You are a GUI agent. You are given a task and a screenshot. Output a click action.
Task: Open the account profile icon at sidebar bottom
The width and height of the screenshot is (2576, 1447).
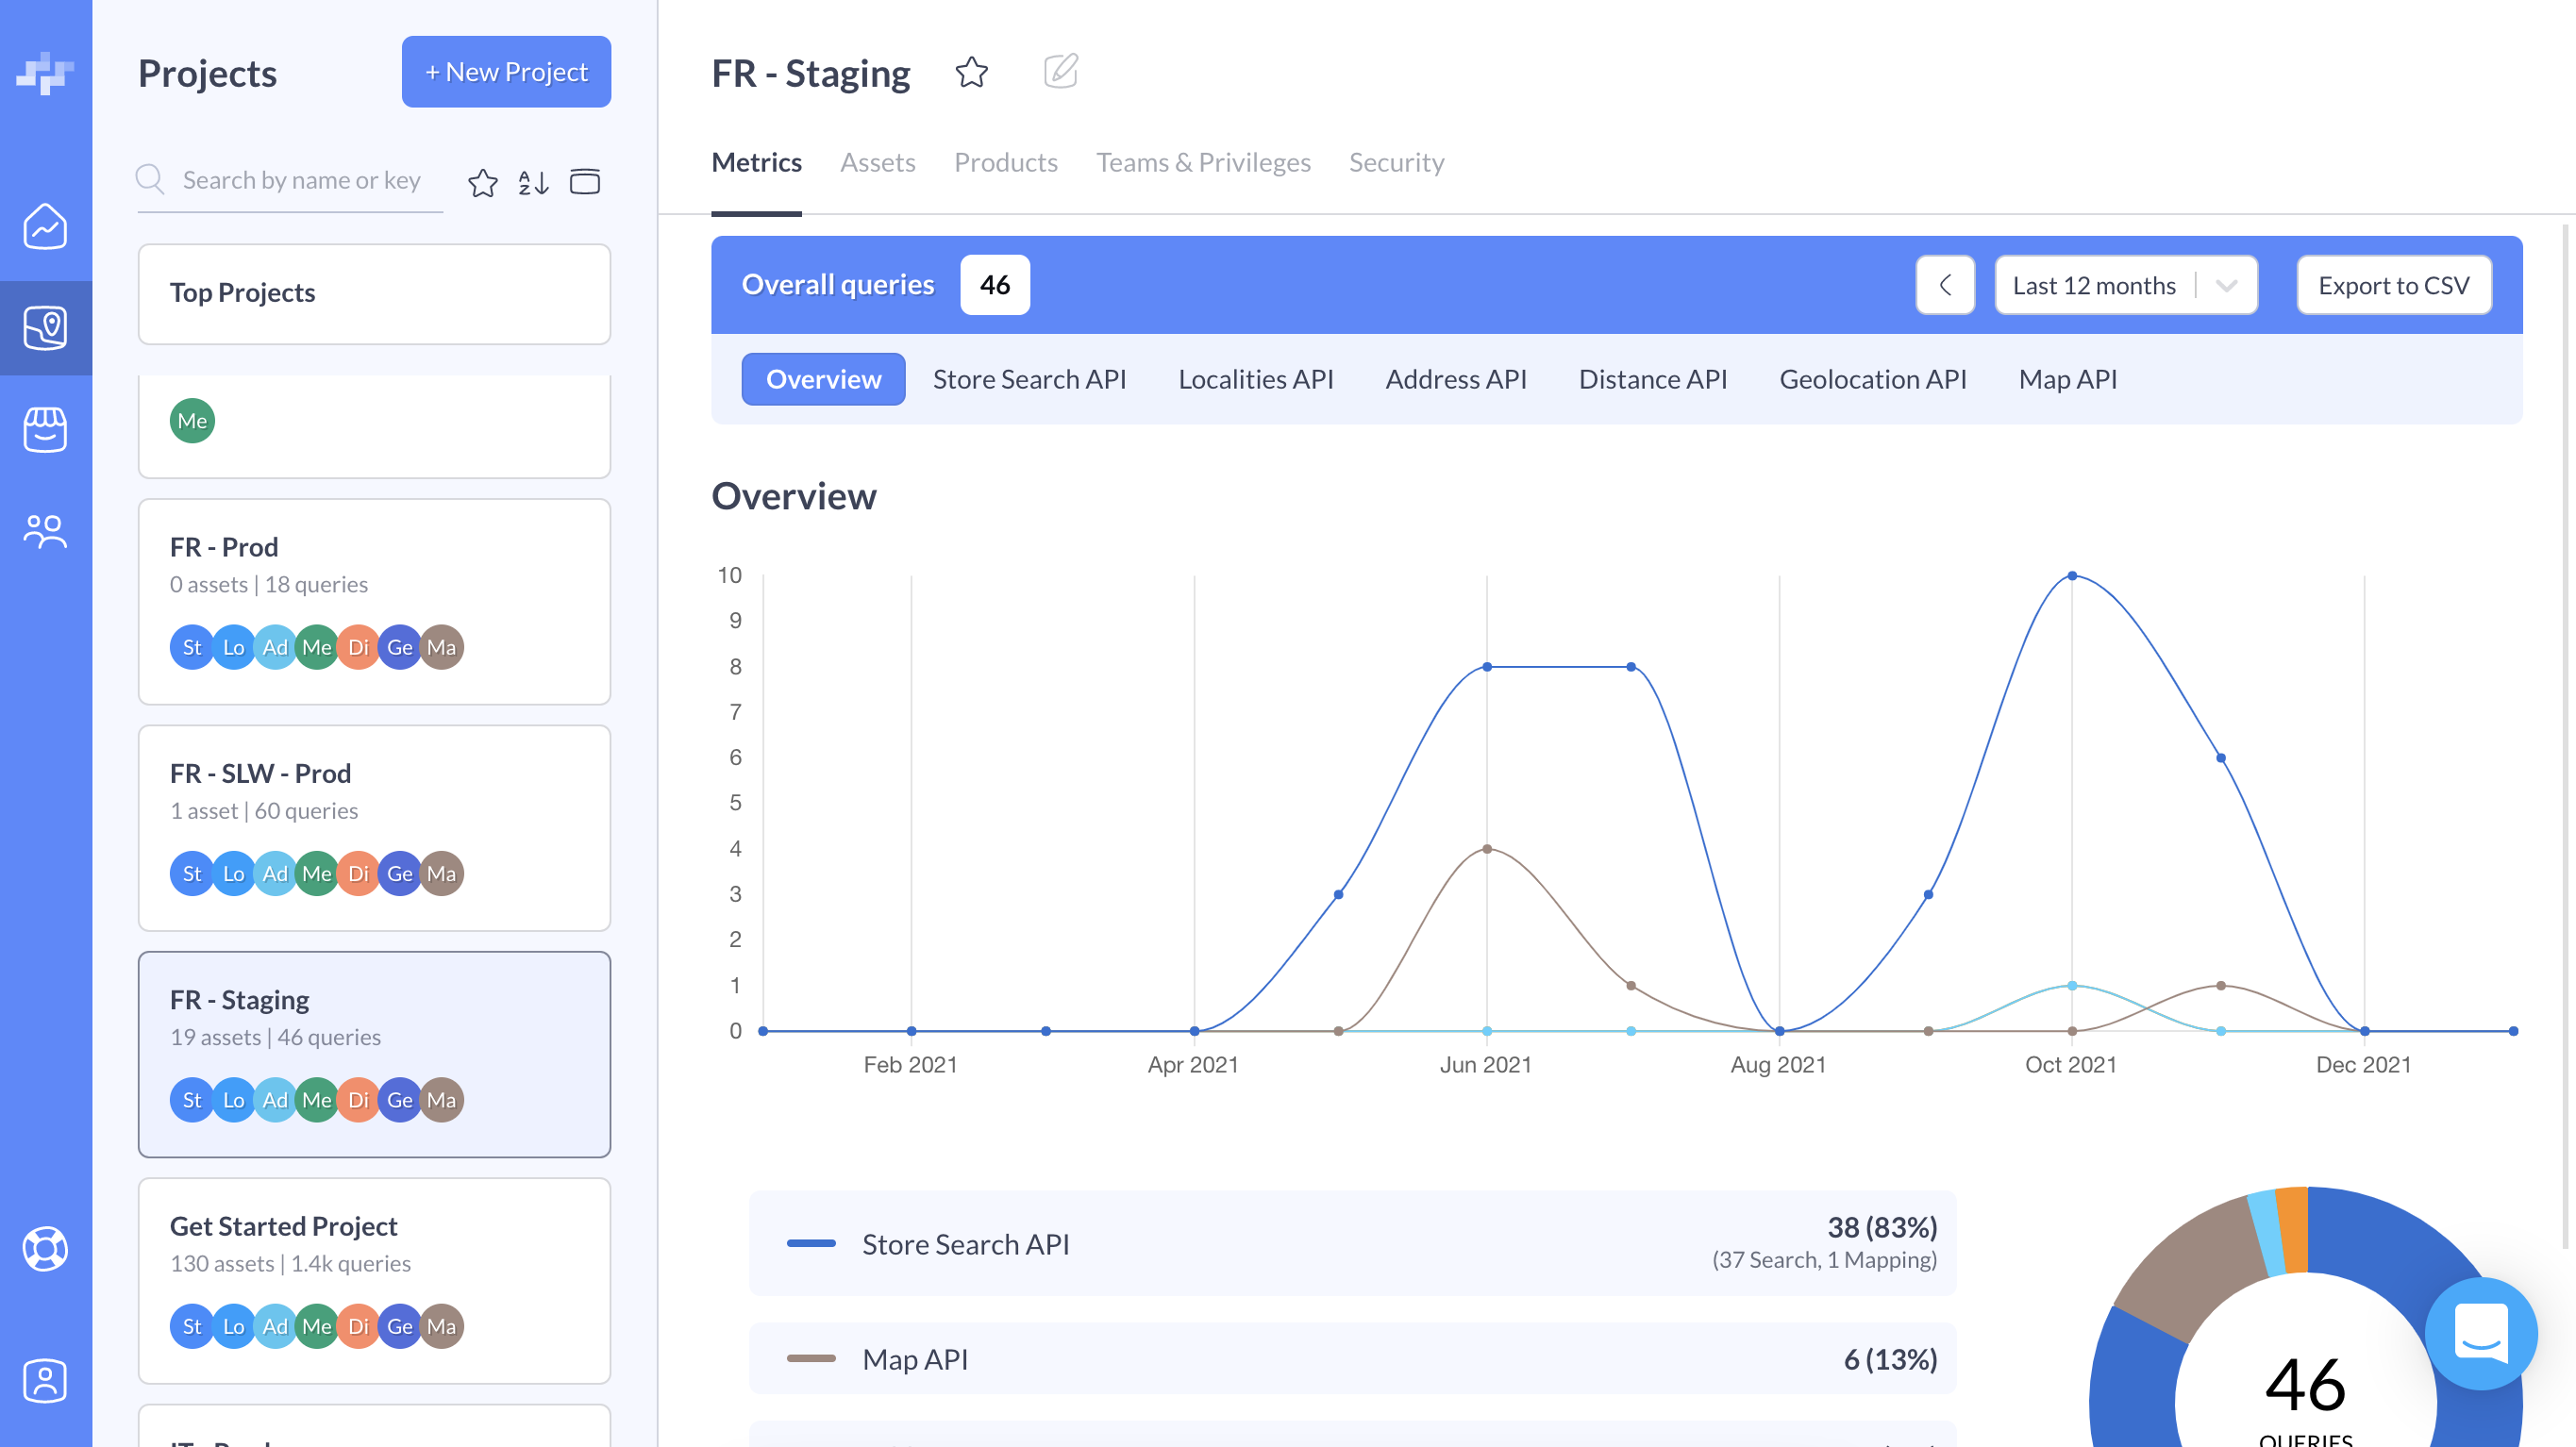click(45, 1381)
